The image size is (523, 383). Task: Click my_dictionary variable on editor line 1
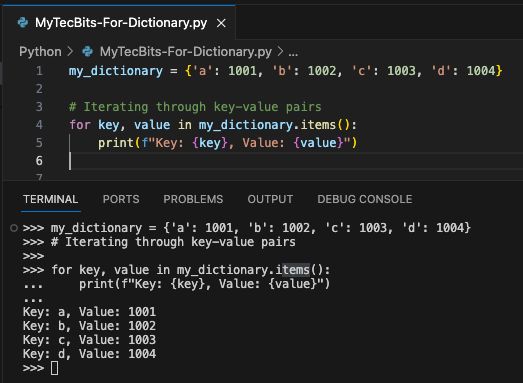coord(116,71)
